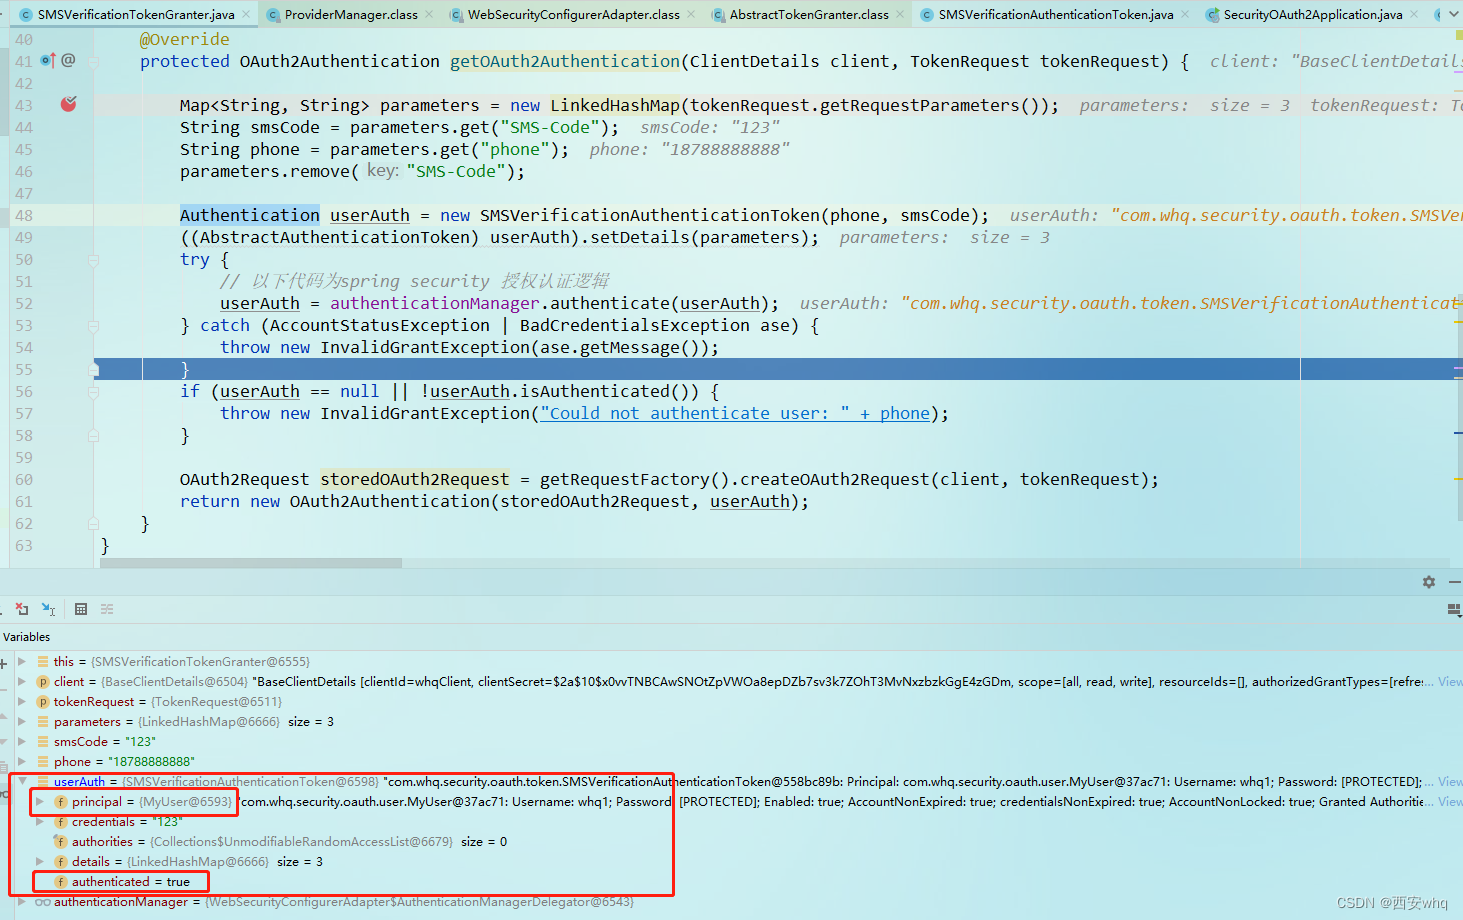
Task: Expand the 'details' field node
Action: (x=40, y=862)
